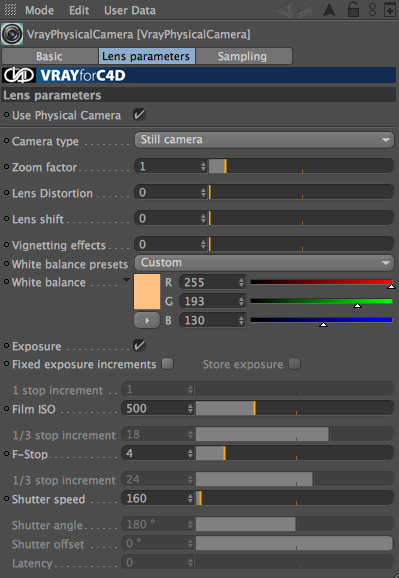Click the VrayPhysicalCamera lens icon

[x=12, y=34]
